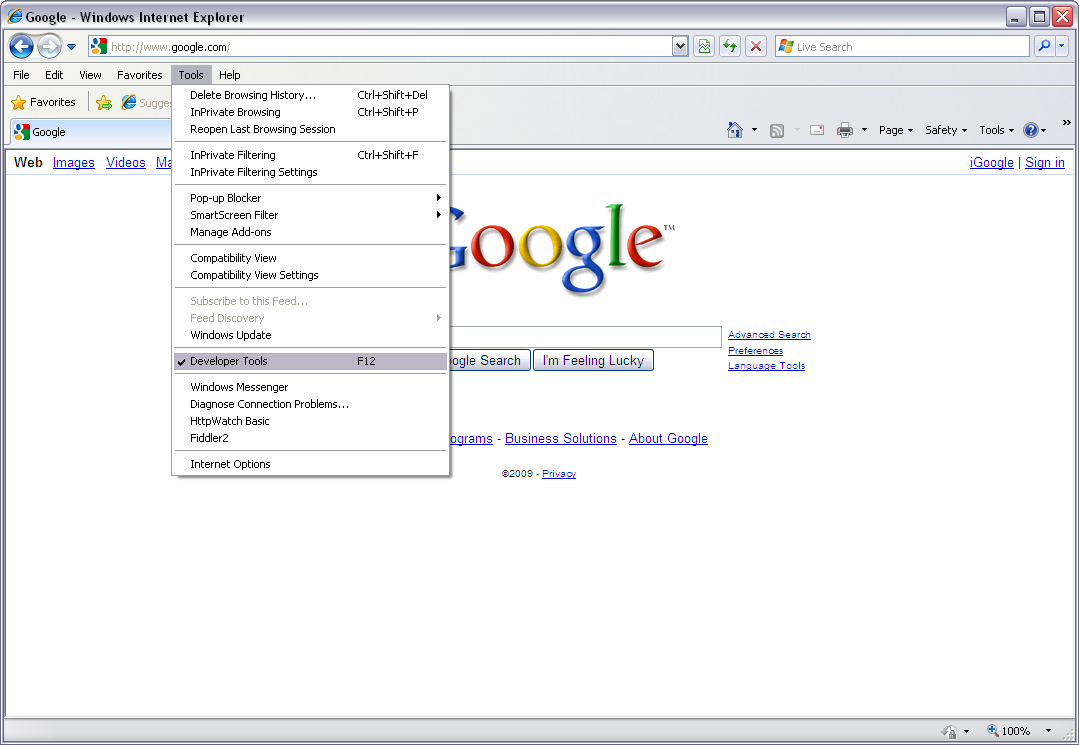Open the Print options dropdown arrow

[864, 129]
